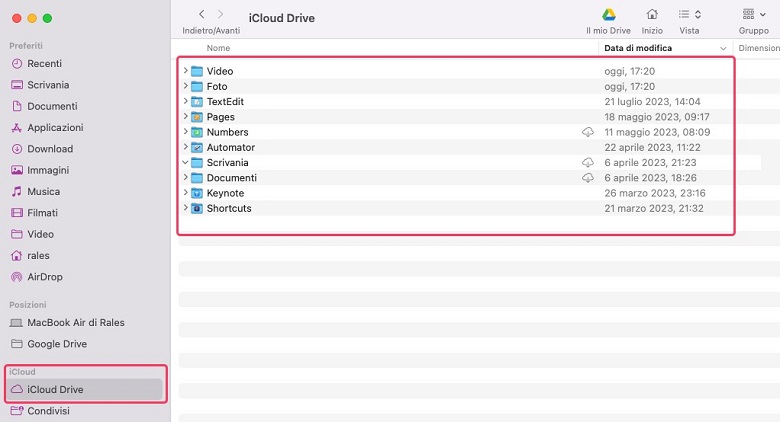Open Immagini in the sidebar
780x422 pixels.
point(40,171)
